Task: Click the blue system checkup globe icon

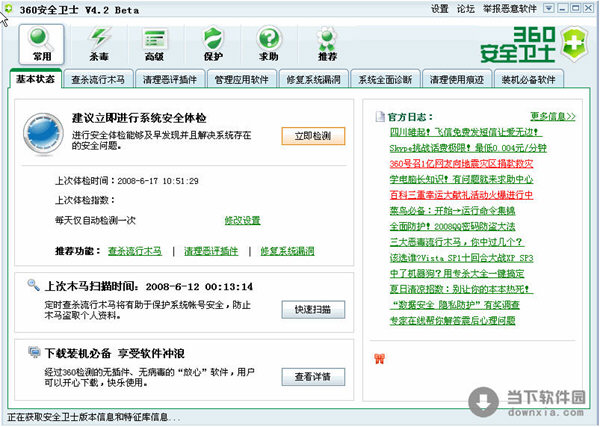Action: pos(43,134)
